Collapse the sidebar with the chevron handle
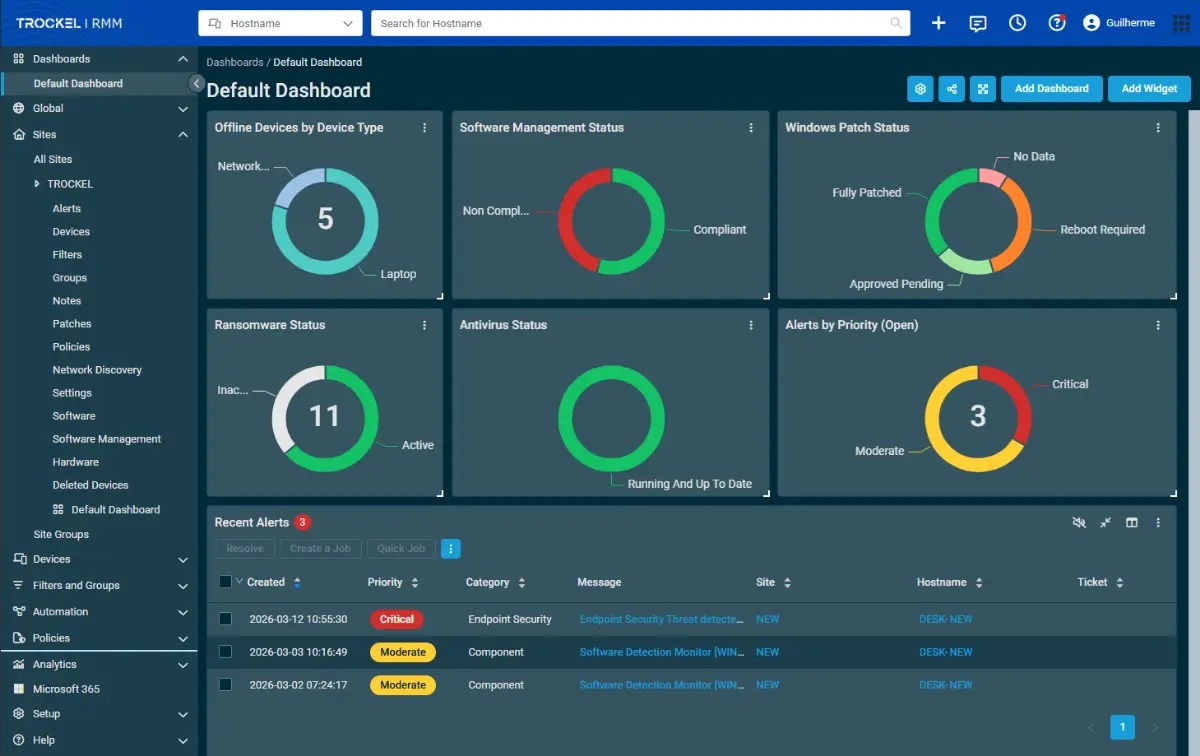 (x=197, y=83)
